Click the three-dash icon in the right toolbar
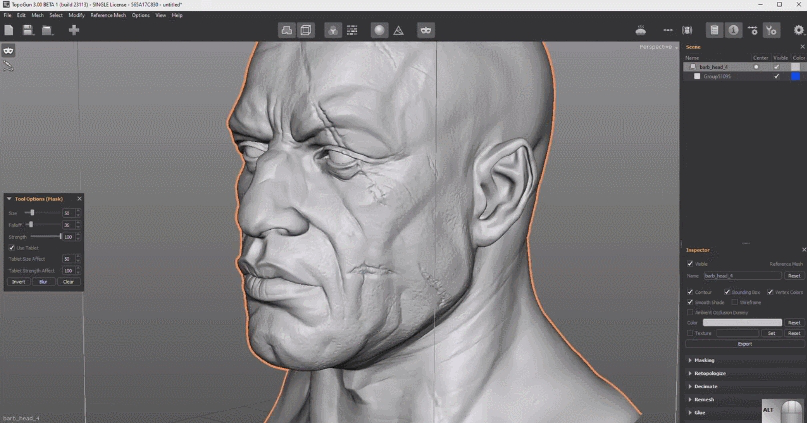 click(668, 30)
